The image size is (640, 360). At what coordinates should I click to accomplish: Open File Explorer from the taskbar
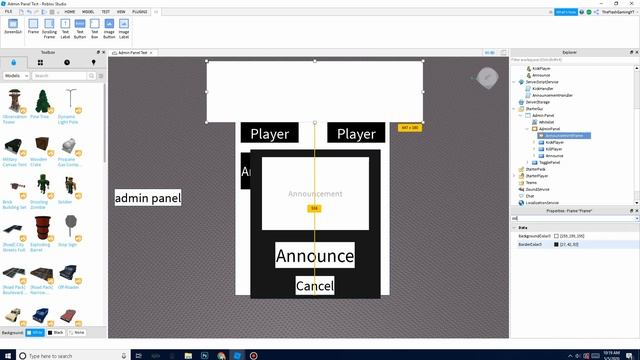pyautogui.click(x=188, y=356)
